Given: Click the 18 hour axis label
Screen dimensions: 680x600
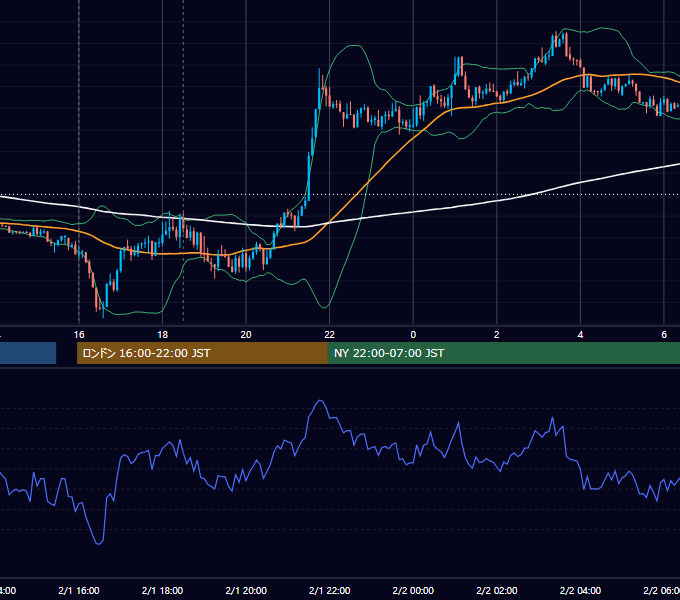Looking at the screenshot, I should [x=162, y=335].
